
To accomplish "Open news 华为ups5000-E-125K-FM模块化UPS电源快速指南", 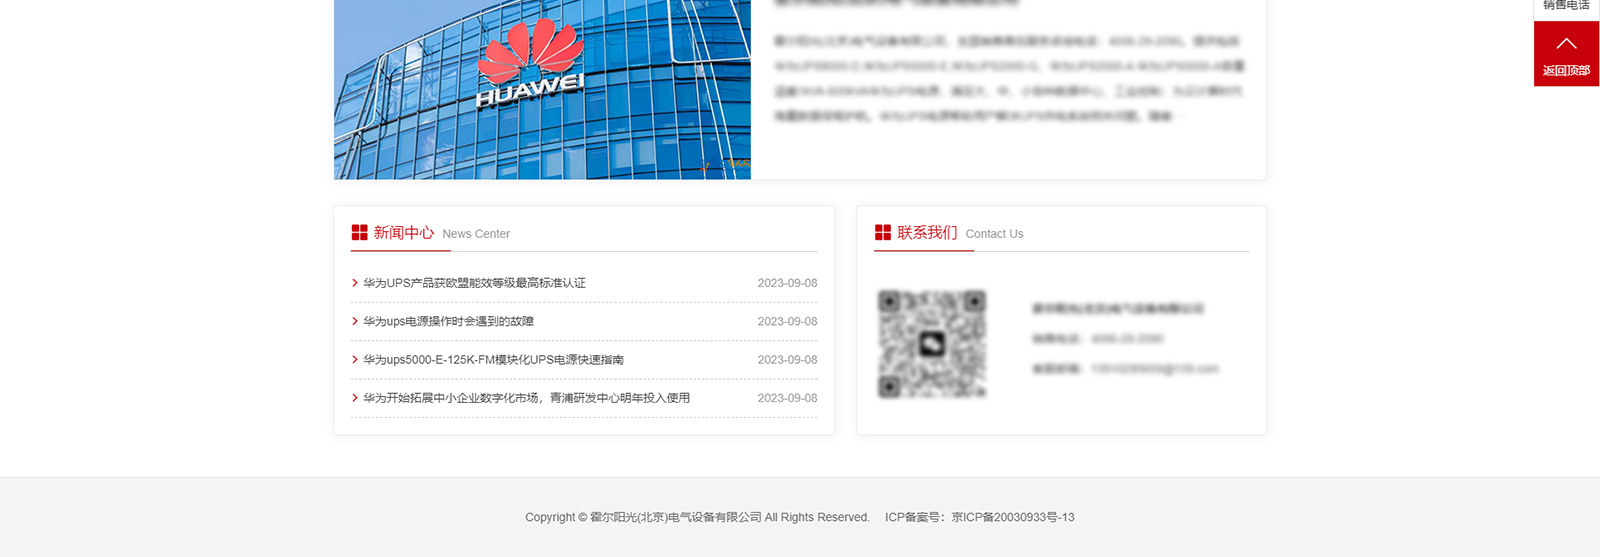I will pyautogui.click(x=493, y=360).
